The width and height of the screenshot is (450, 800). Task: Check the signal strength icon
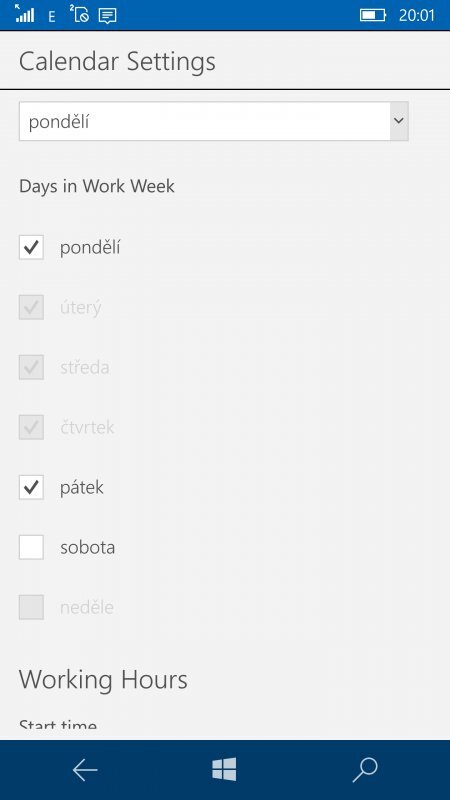tap(24, 14)
